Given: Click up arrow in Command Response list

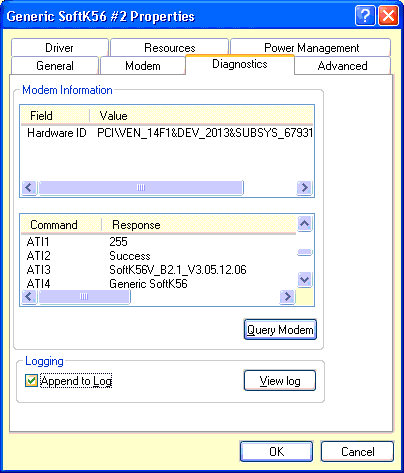Looking at the screenshot, I should coord(304,223).
